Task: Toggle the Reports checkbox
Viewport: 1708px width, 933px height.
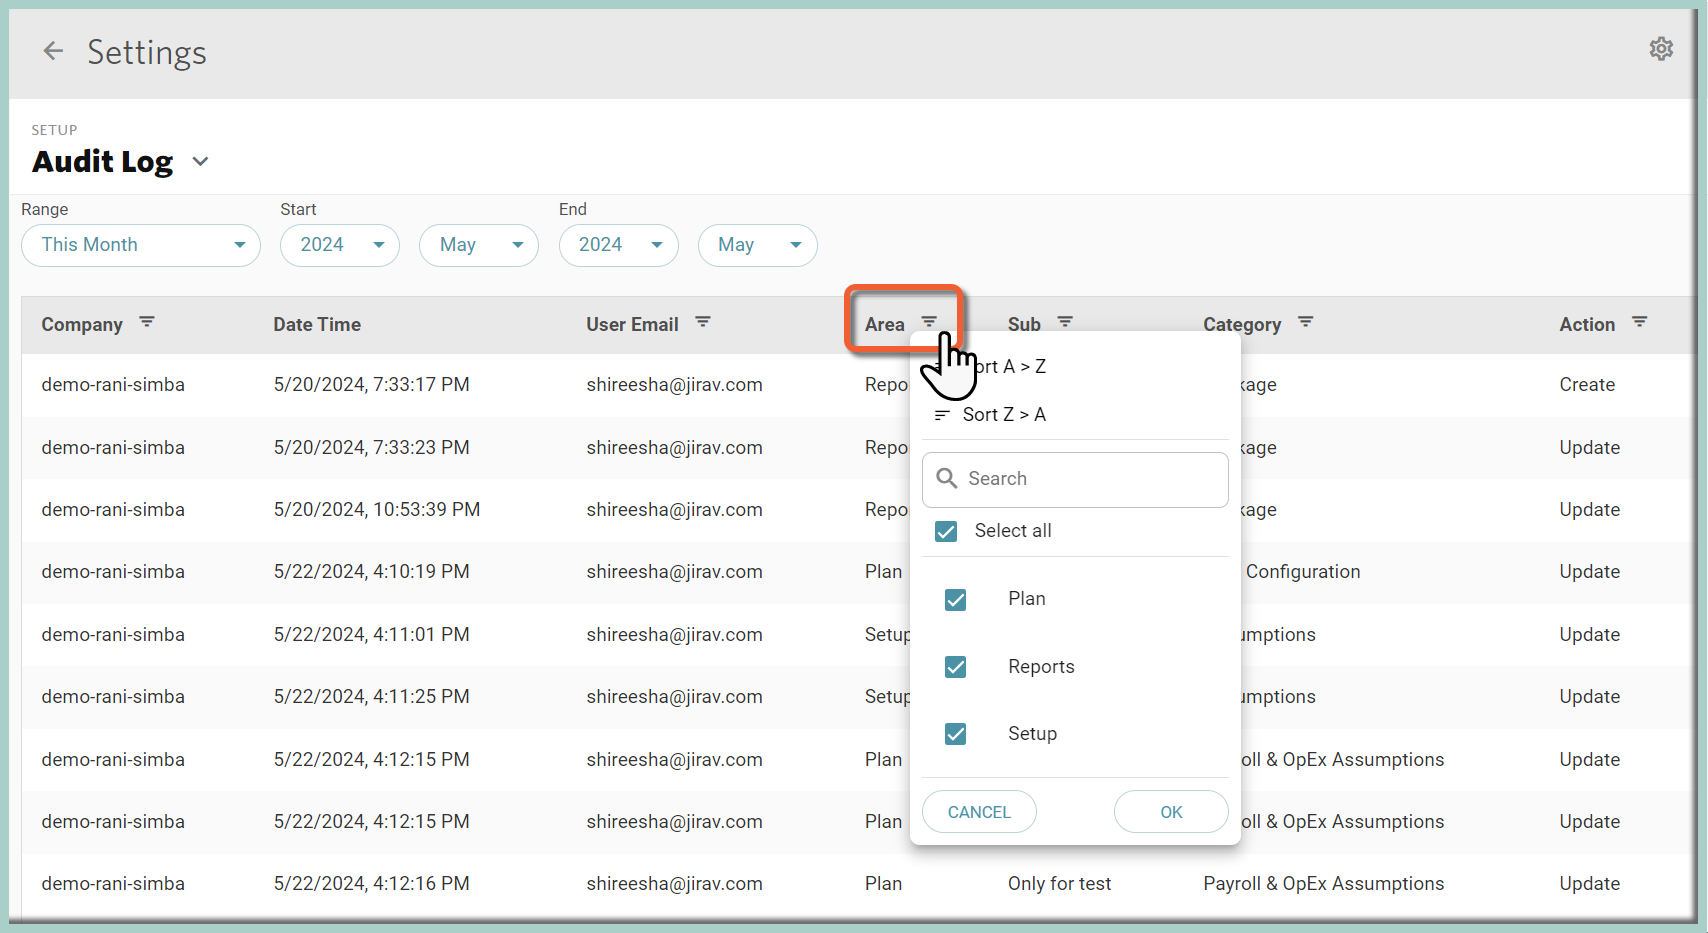Action: pos(956,667)
